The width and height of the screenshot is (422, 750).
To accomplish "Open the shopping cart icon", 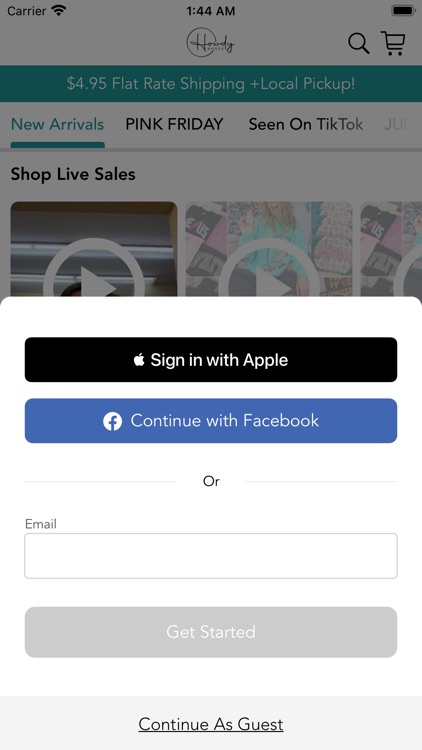I will (393, 43).
